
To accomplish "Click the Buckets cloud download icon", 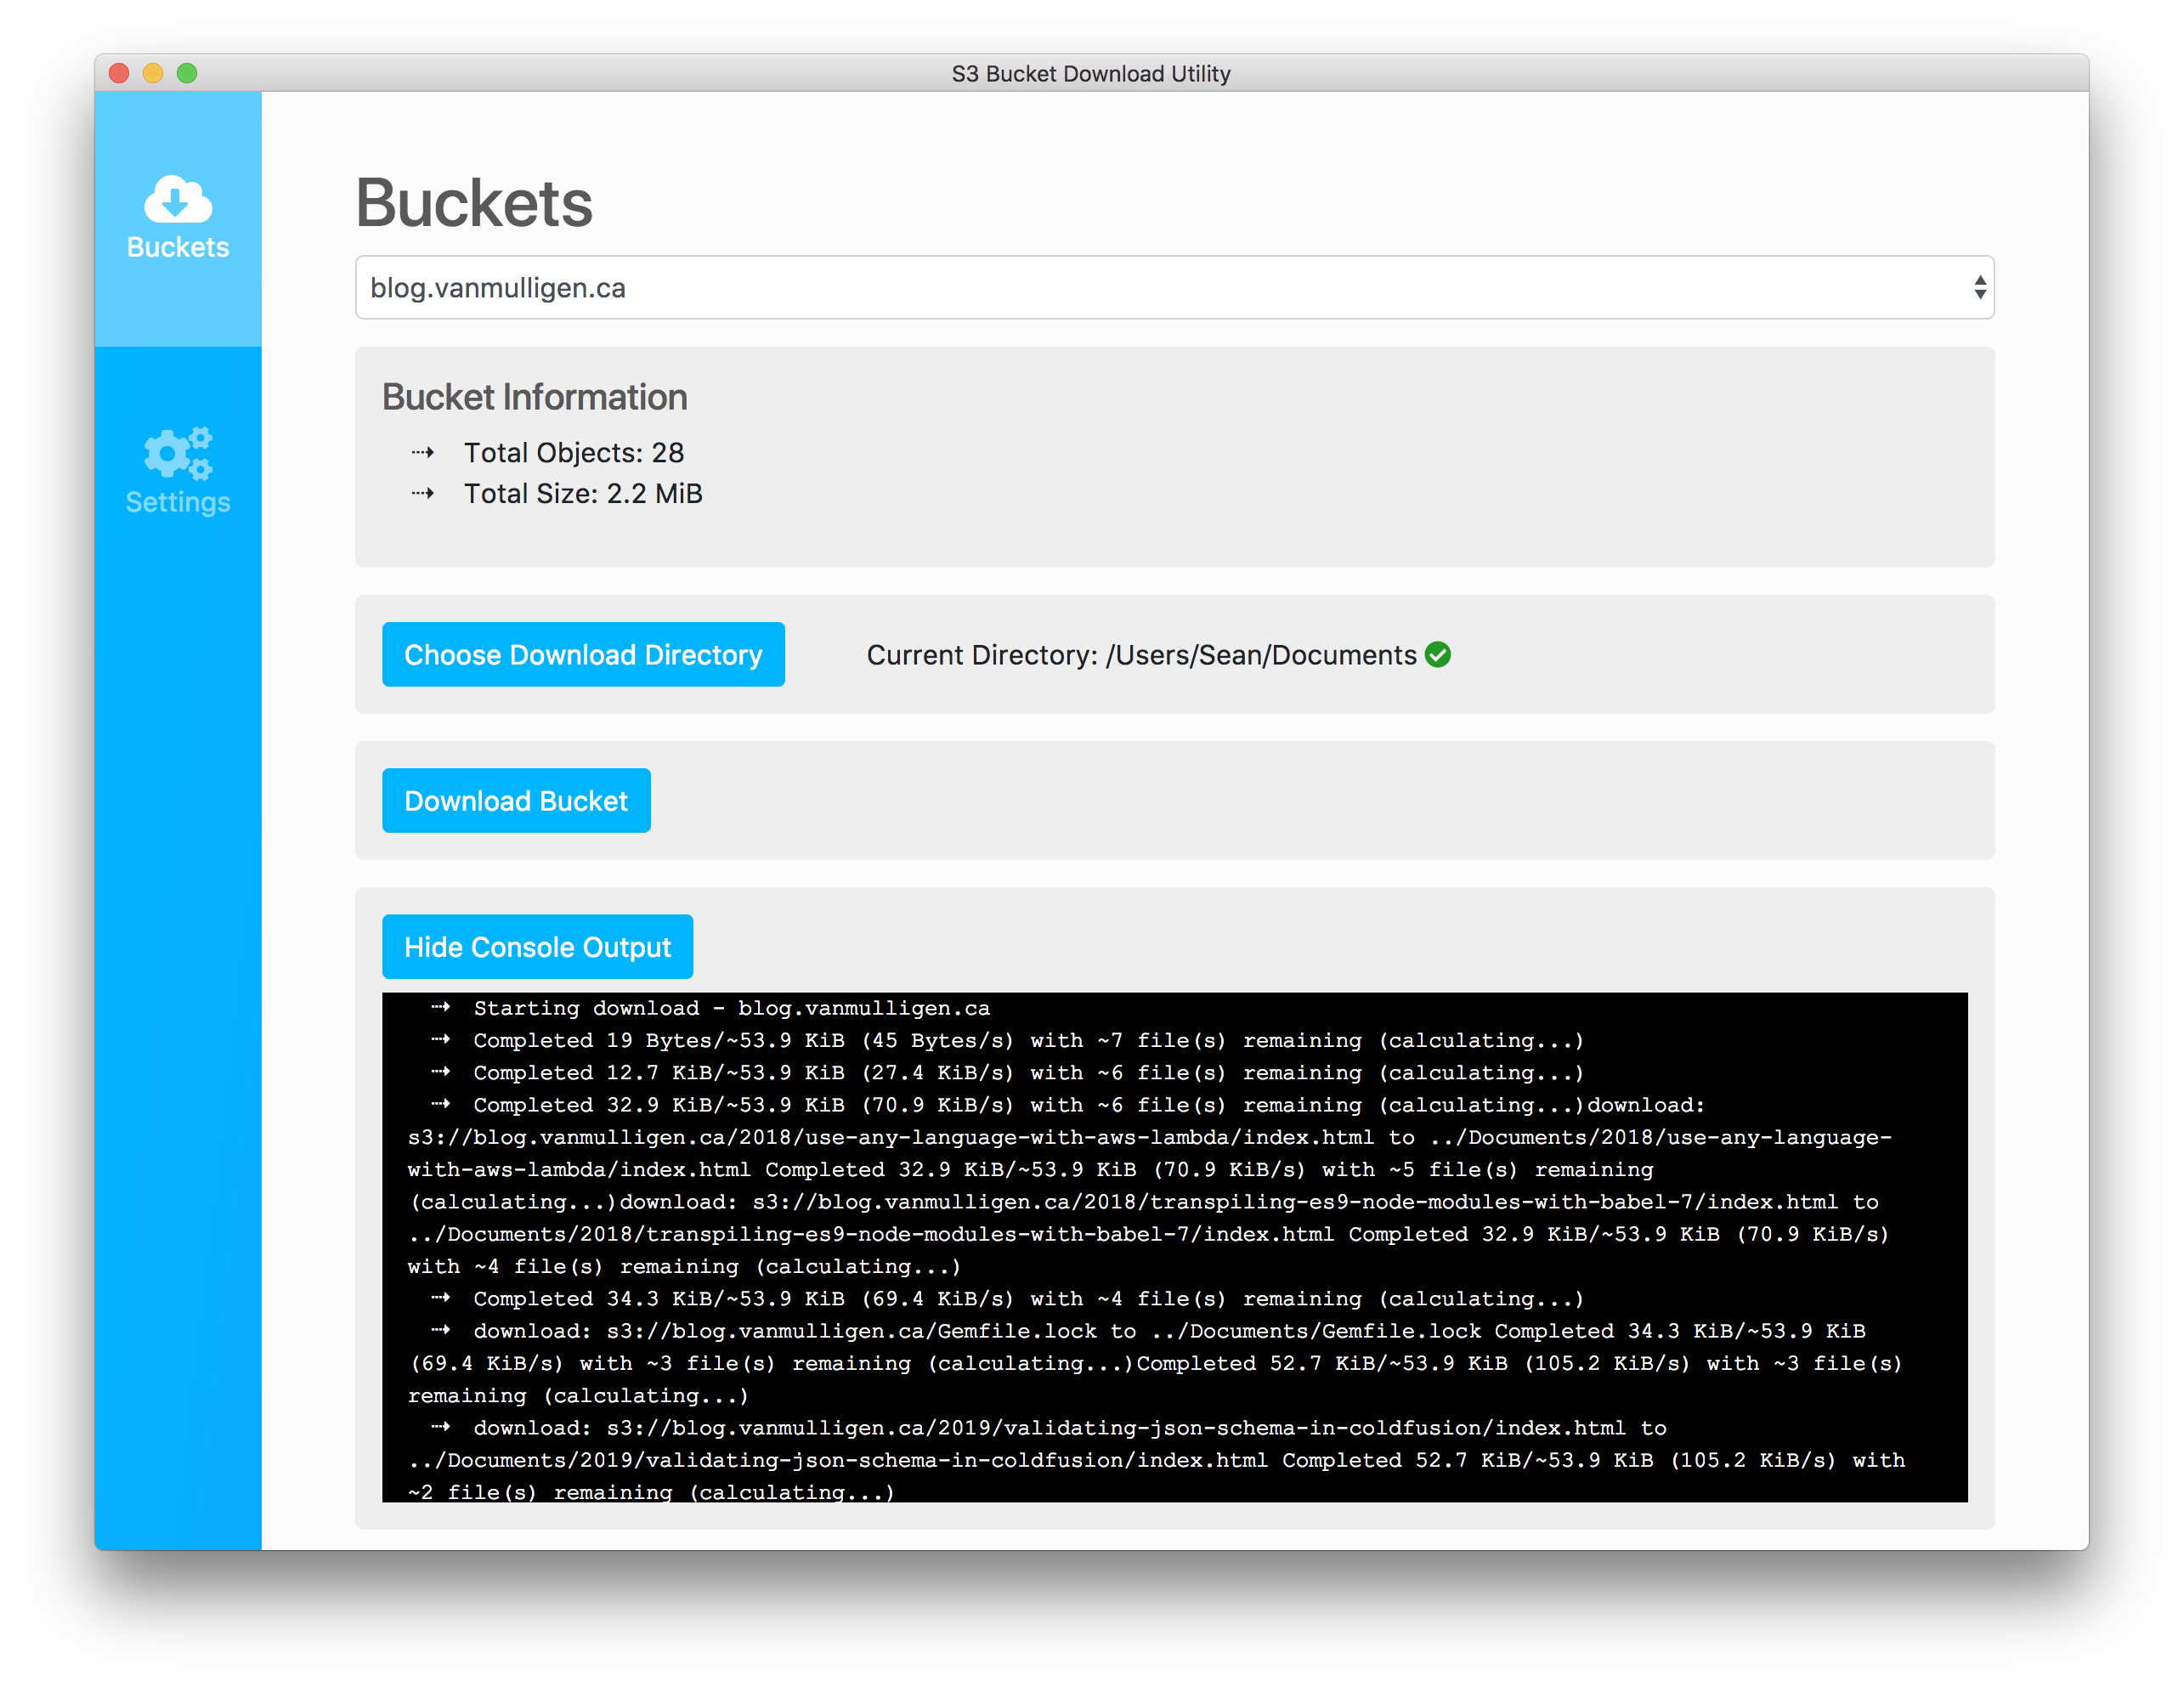I will click(x=178, y=199).
